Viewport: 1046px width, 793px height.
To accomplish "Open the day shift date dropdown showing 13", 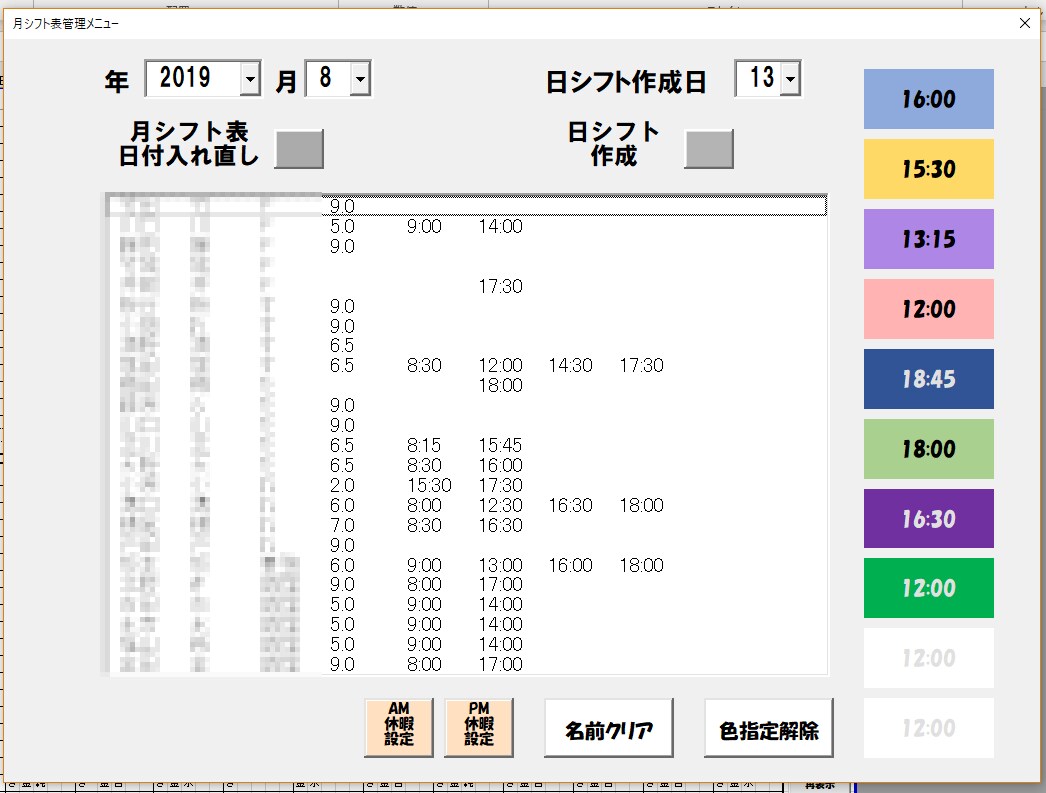I will click(791, 79).
